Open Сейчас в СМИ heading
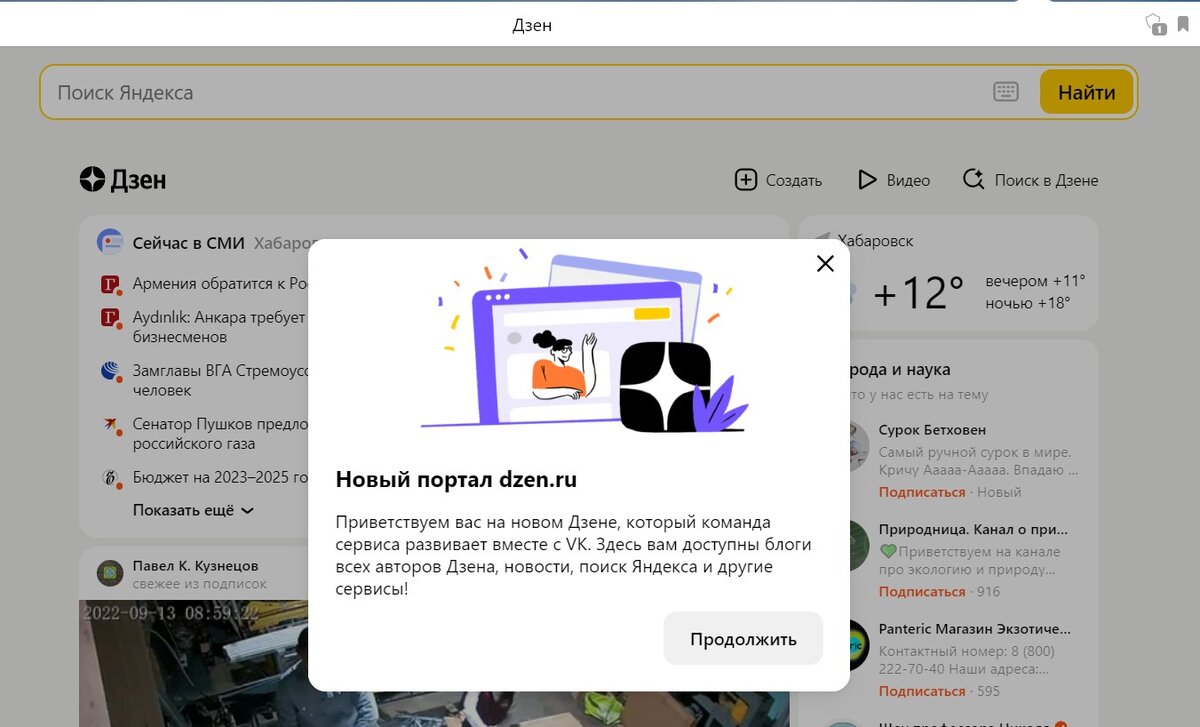The image size is (1200, 727). 189,243
